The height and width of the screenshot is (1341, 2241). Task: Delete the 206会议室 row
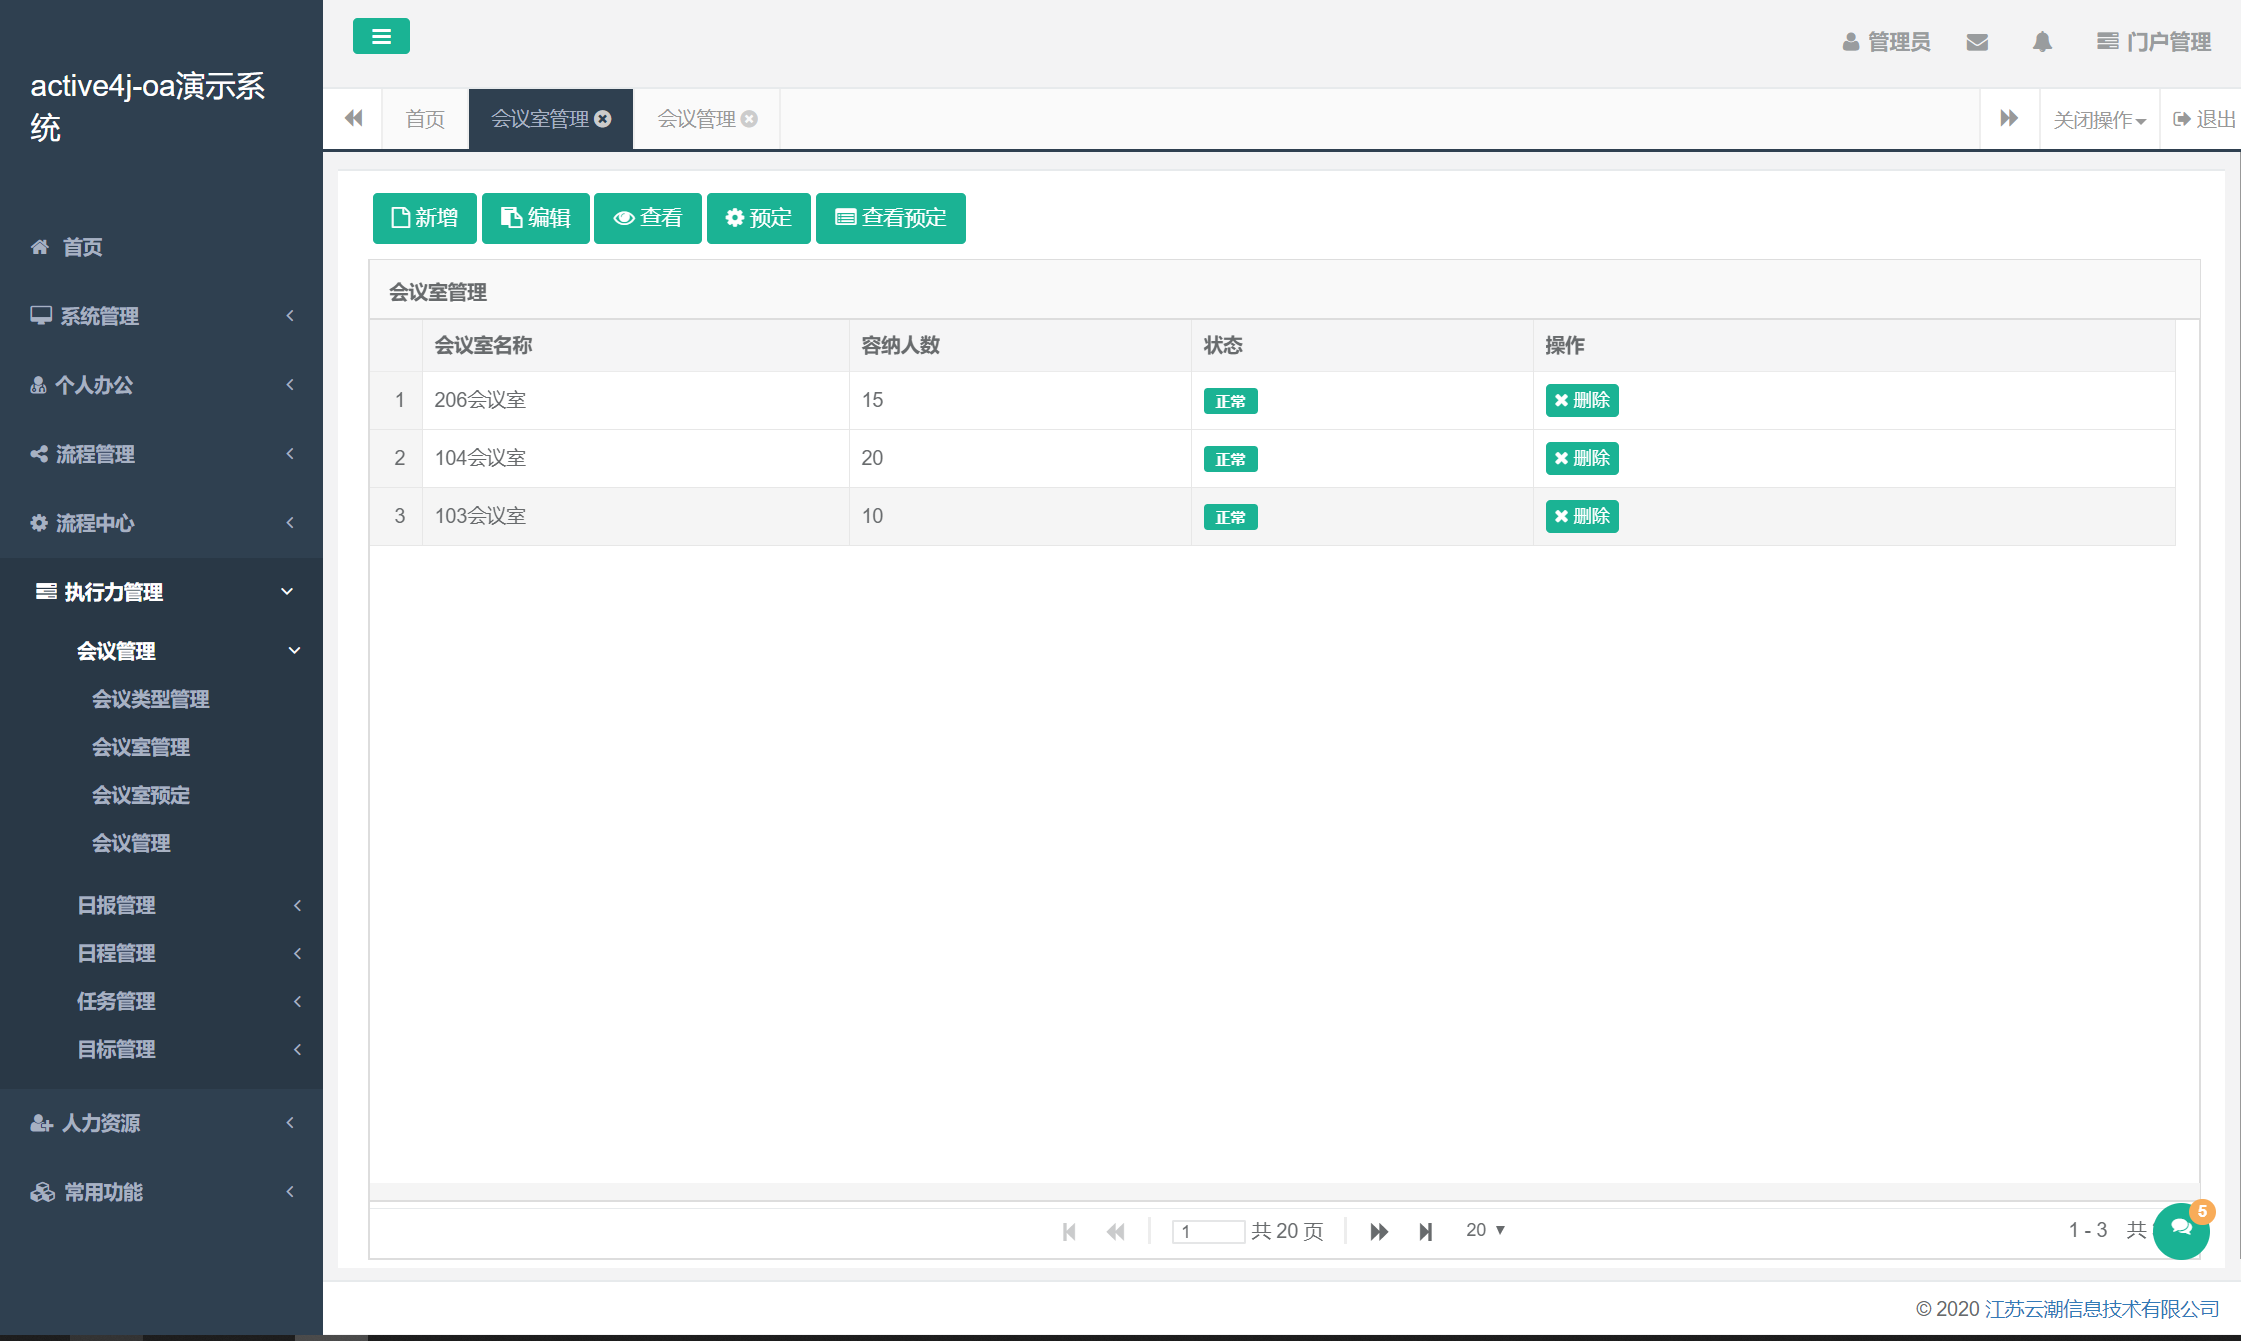(x=1582, y=400)
